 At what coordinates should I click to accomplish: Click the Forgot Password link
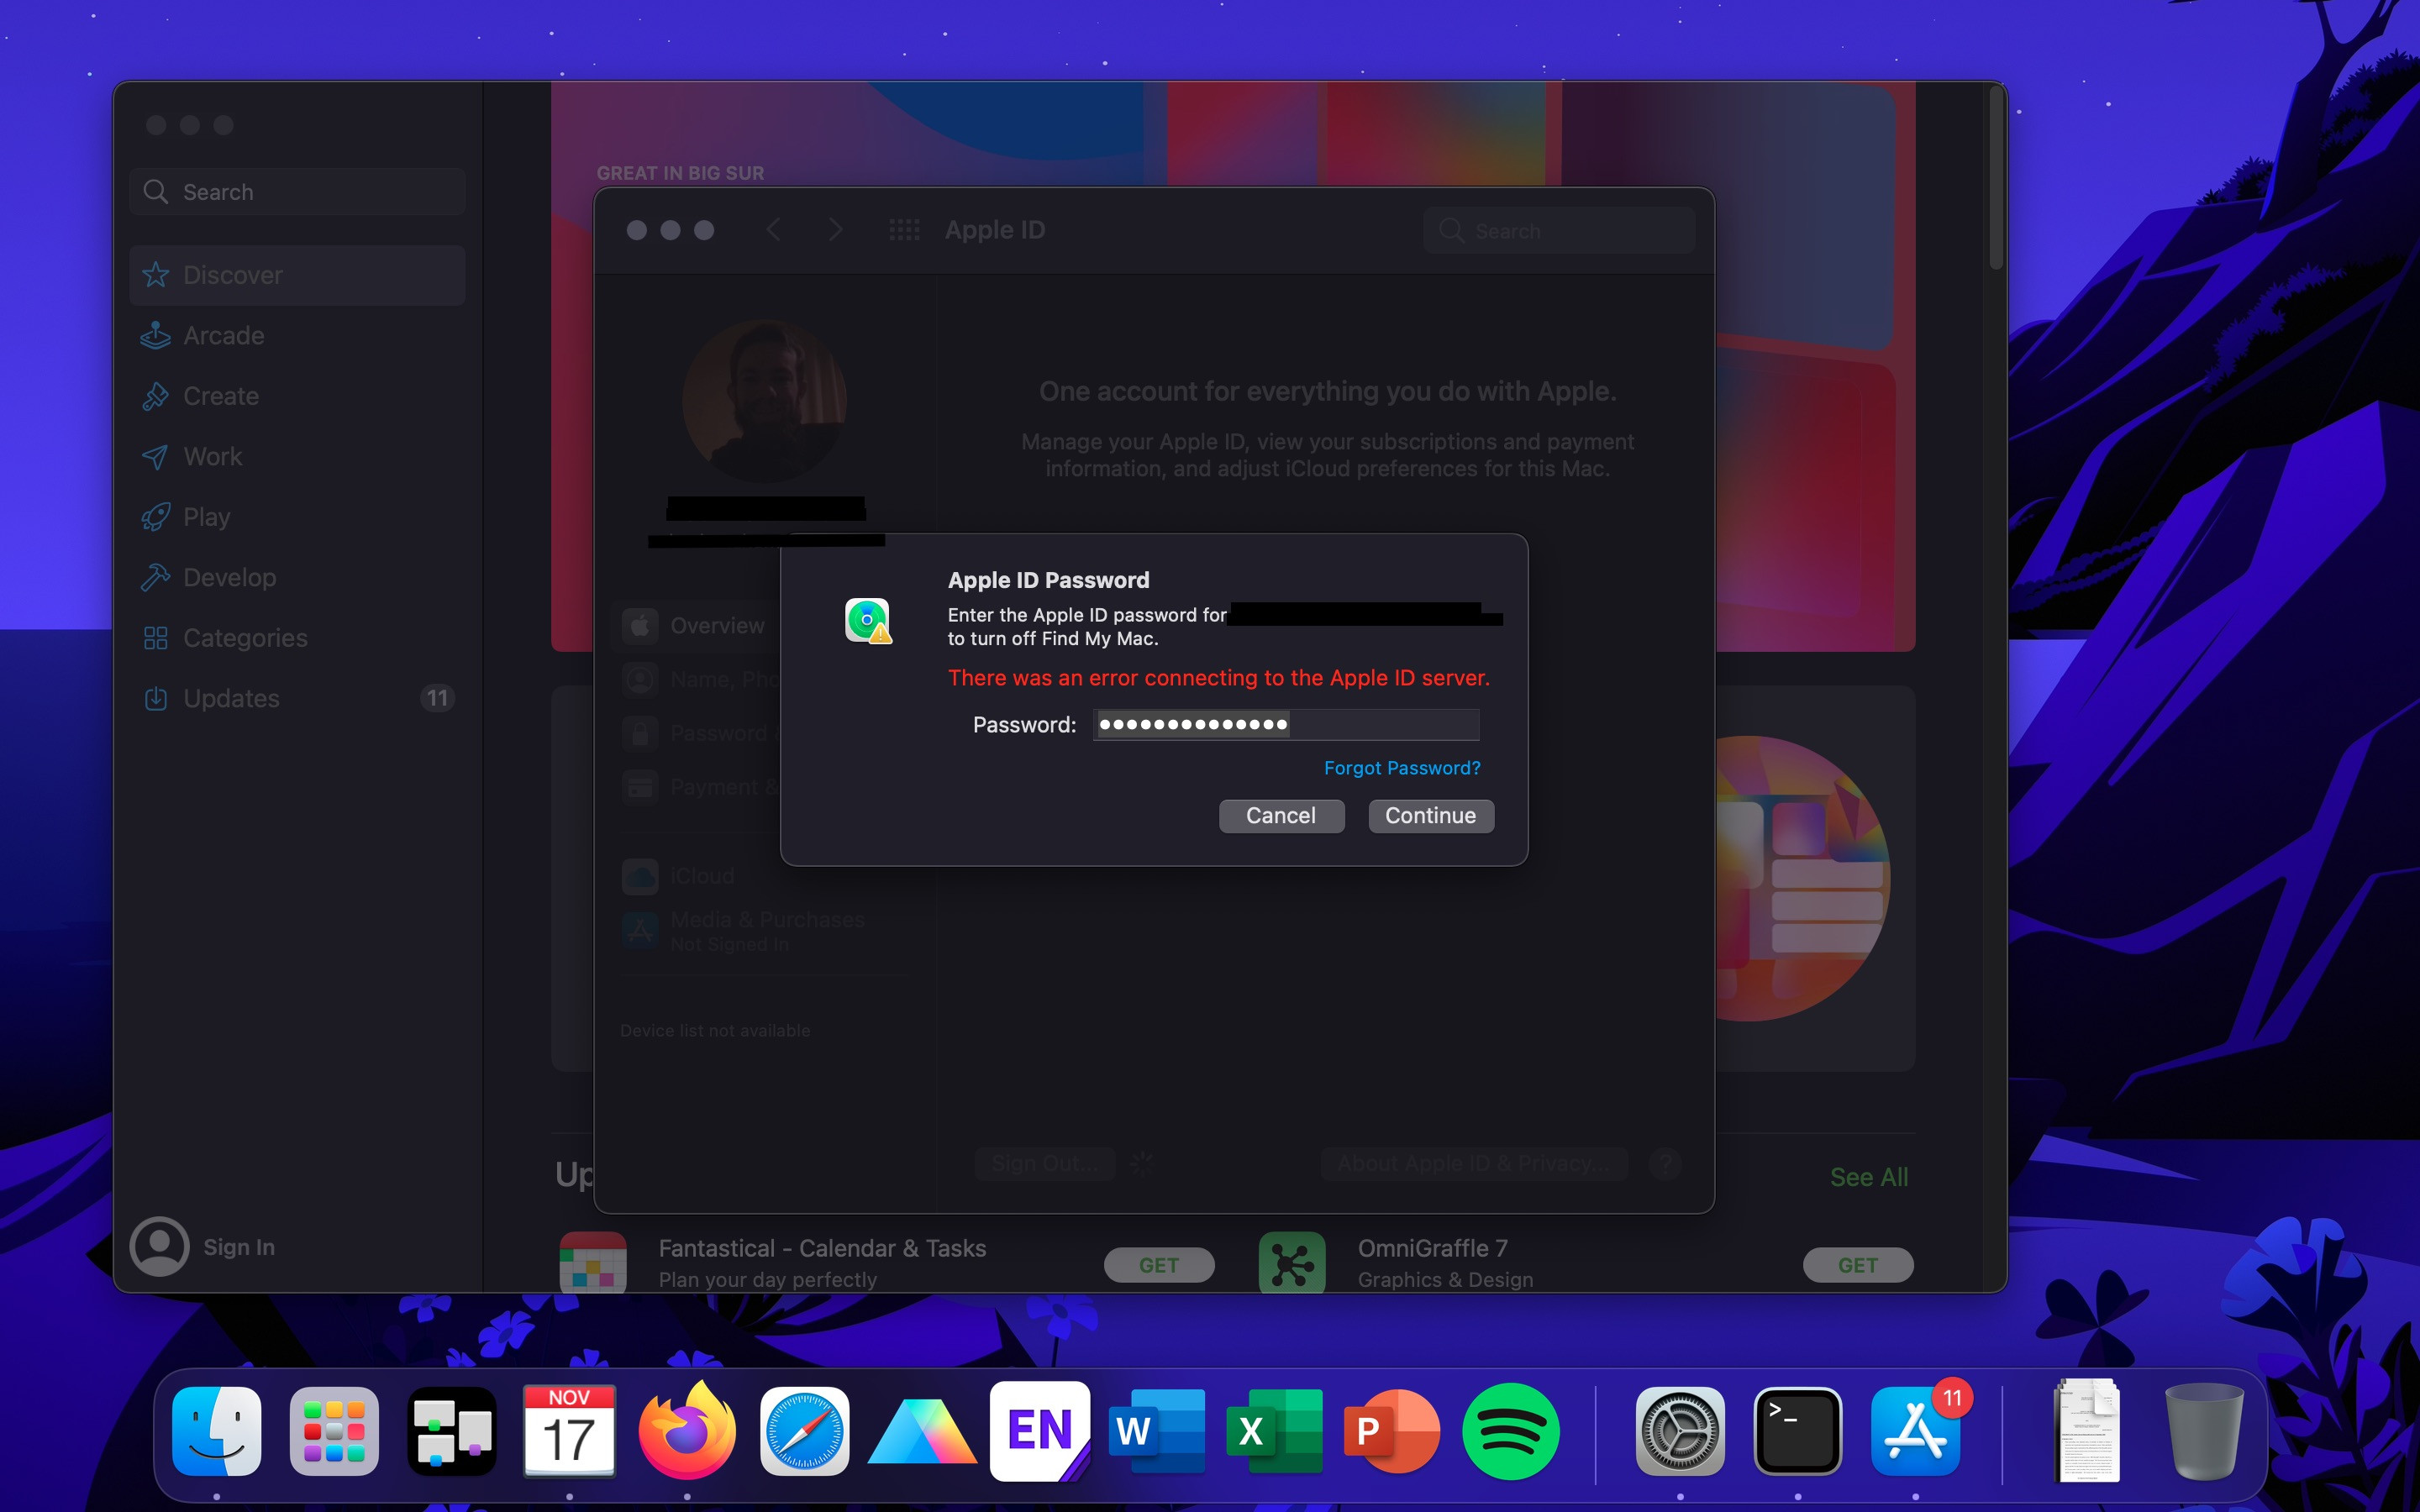(1401, 766)
